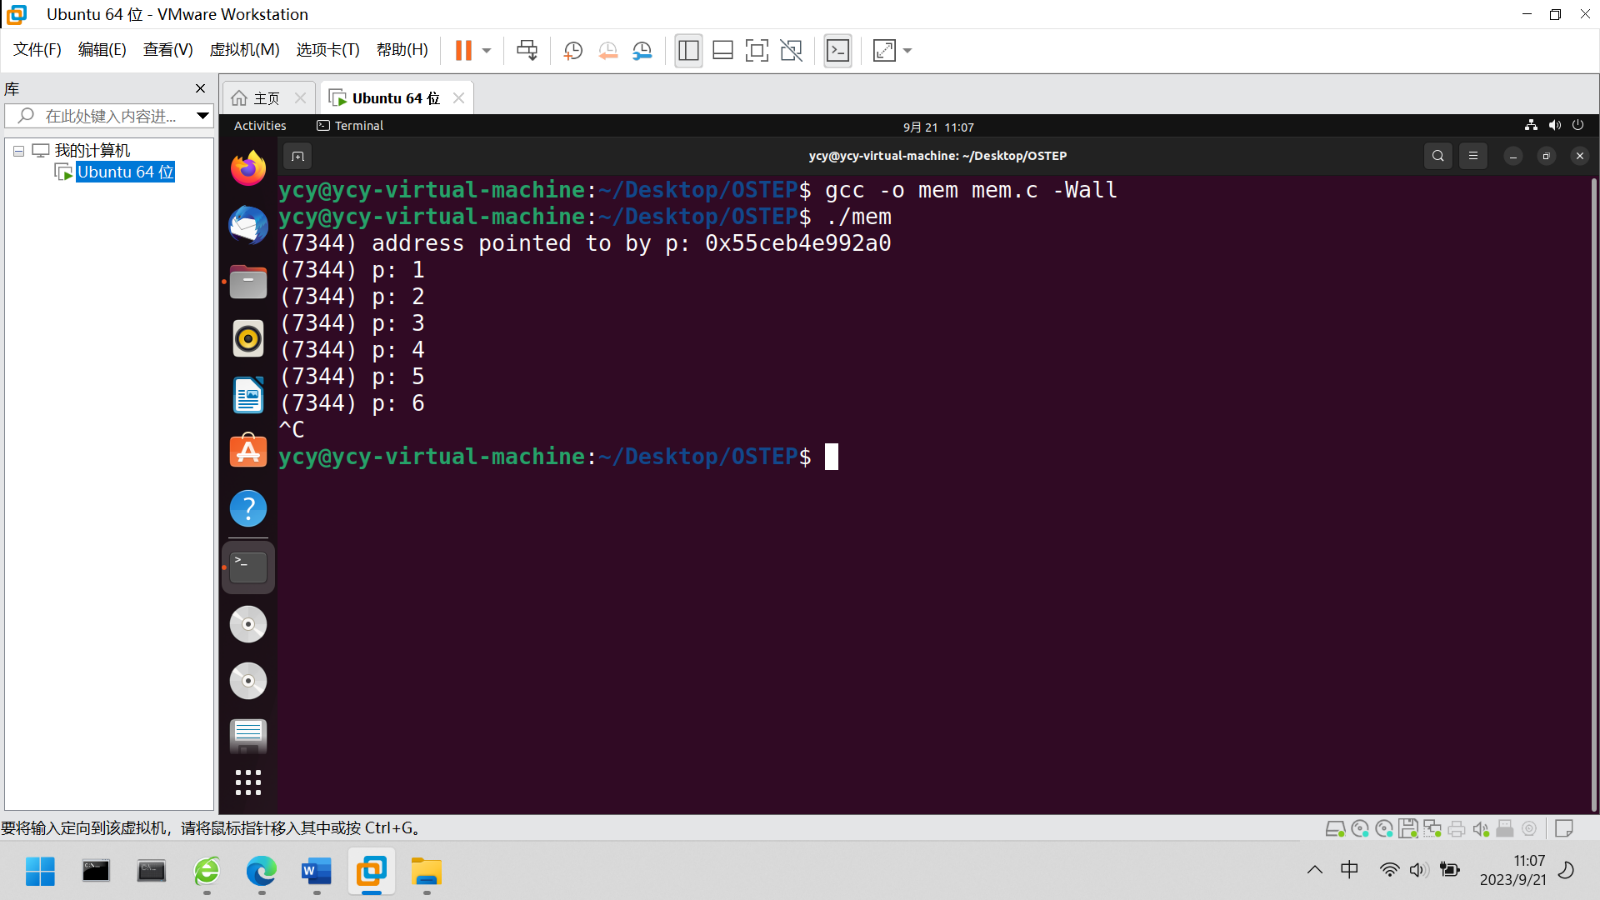Screen dimensions: 1600x900
Task: Send Ctrl+Alt+Del to the guest OS
Action: 528,50
